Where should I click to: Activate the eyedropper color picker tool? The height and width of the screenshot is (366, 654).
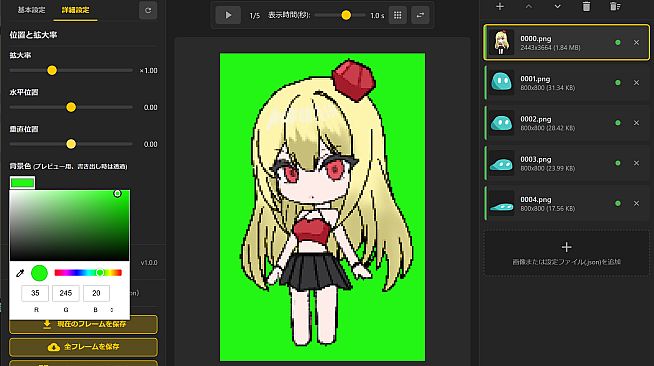20,273
